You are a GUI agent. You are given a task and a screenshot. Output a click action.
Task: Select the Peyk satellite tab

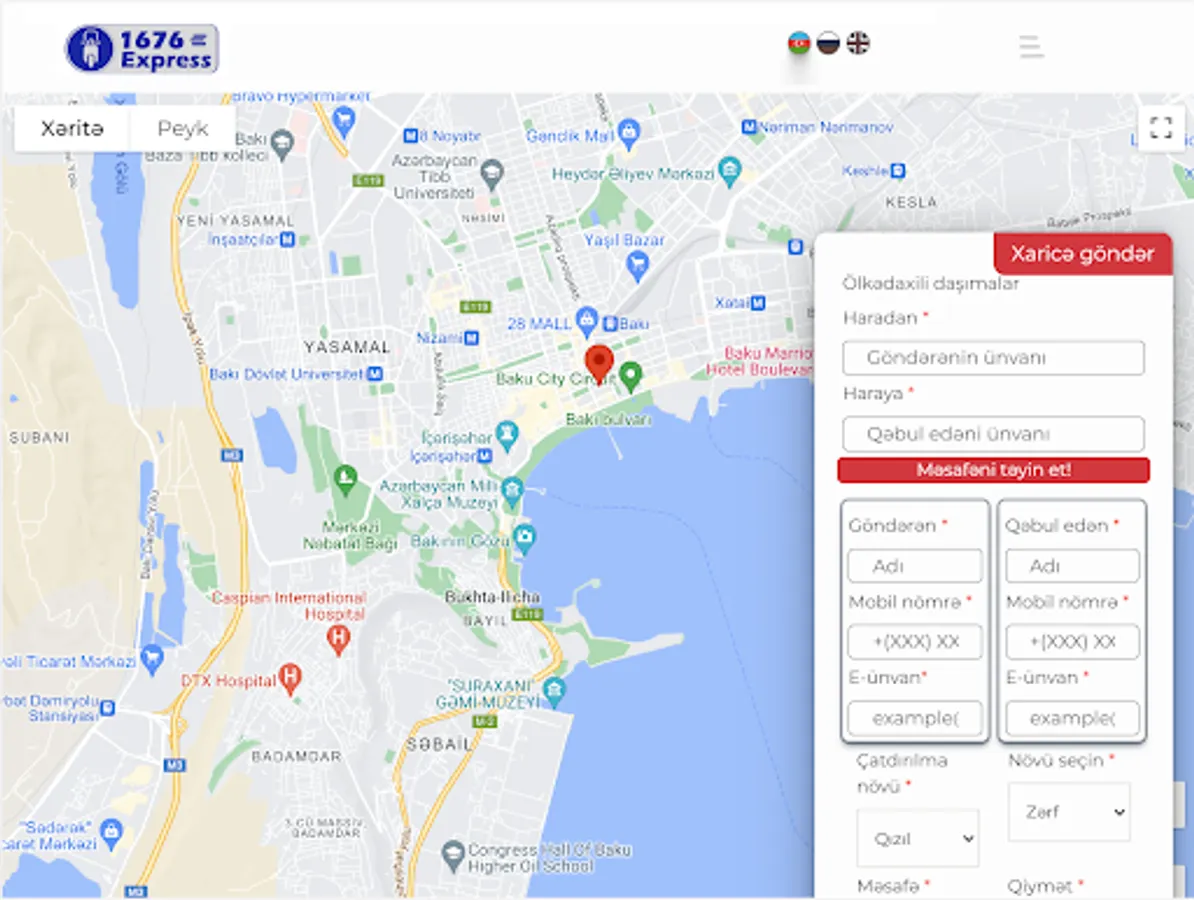[x=183, y=128]
